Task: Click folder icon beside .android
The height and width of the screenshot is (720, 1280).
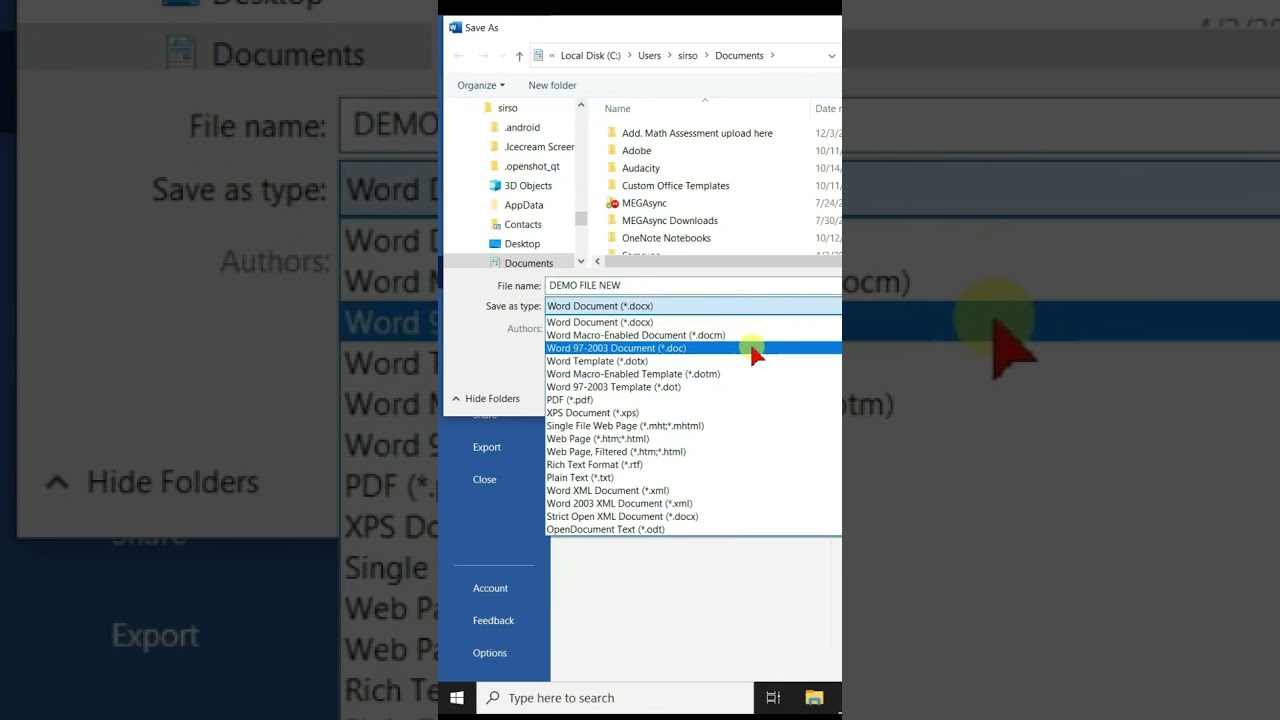Action: click(x=494, y=127)
